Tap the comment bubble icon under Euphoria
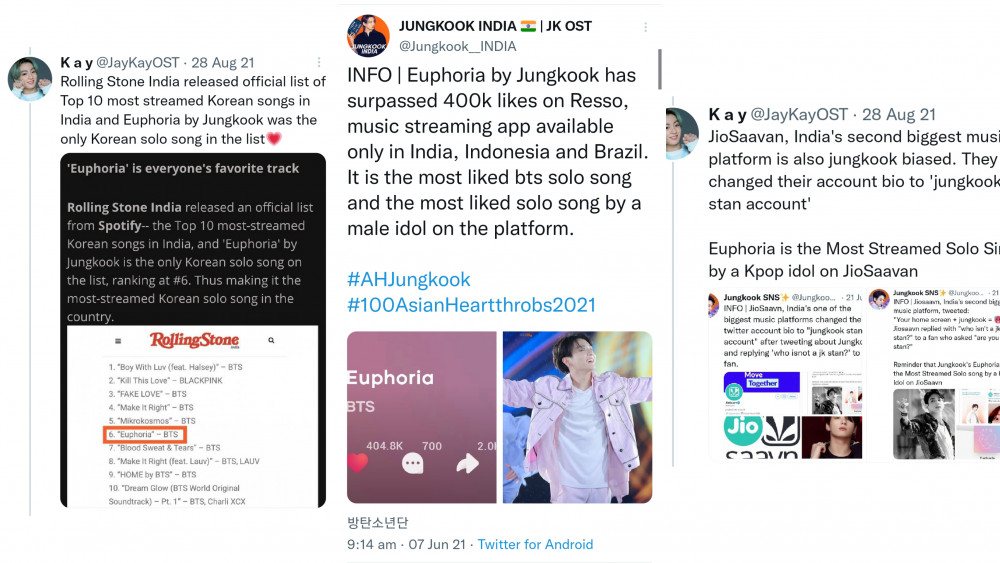1000x563 pixels. [413, 463]
